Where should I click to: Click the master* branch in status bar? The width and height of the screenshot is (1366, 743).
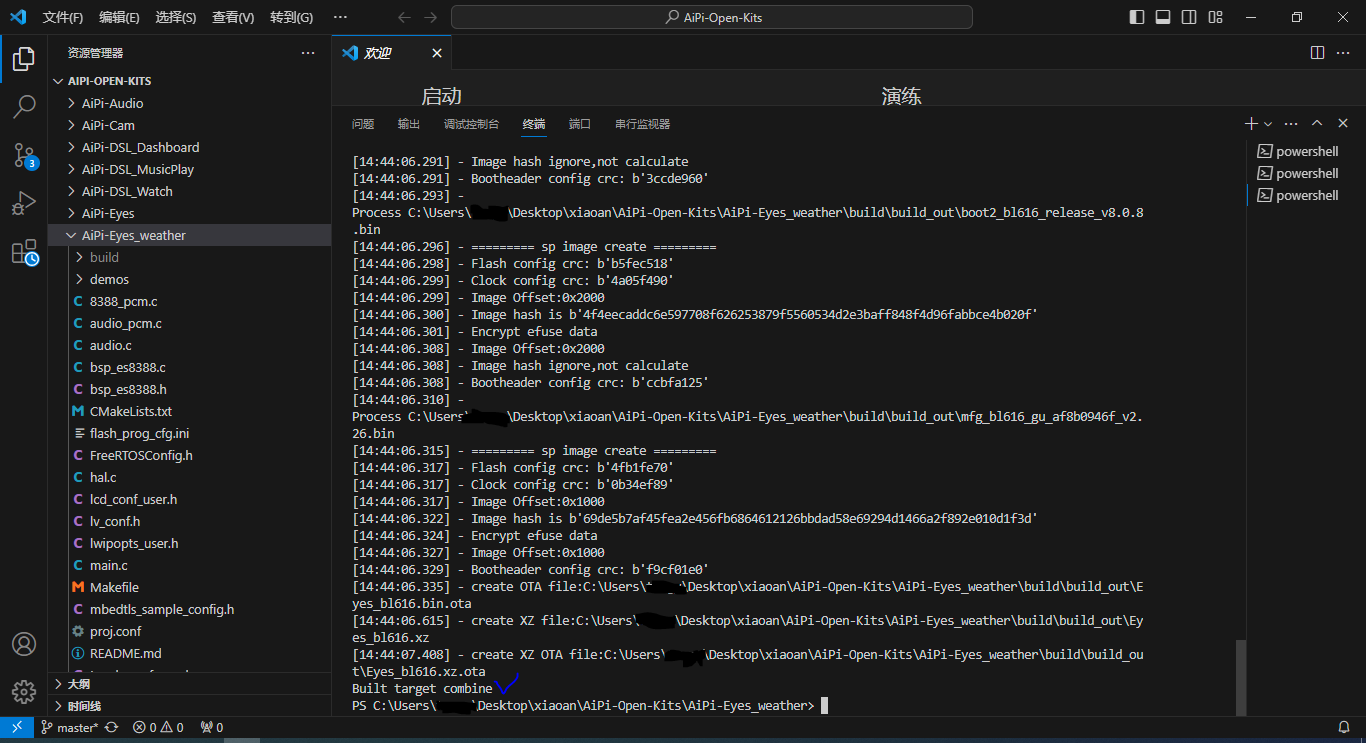(x=69, y=727)
